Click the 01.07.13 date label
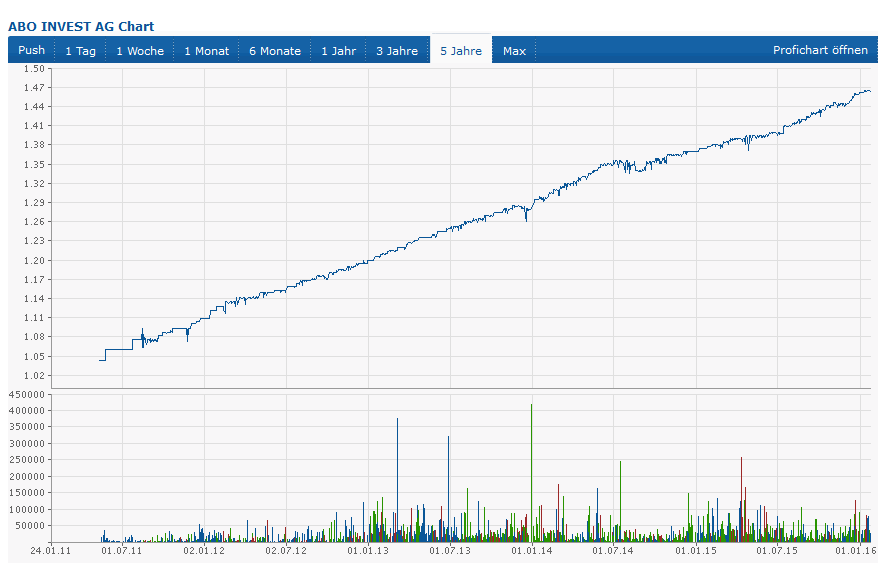The height and width of the screenshot is (571, 893). 450,551
